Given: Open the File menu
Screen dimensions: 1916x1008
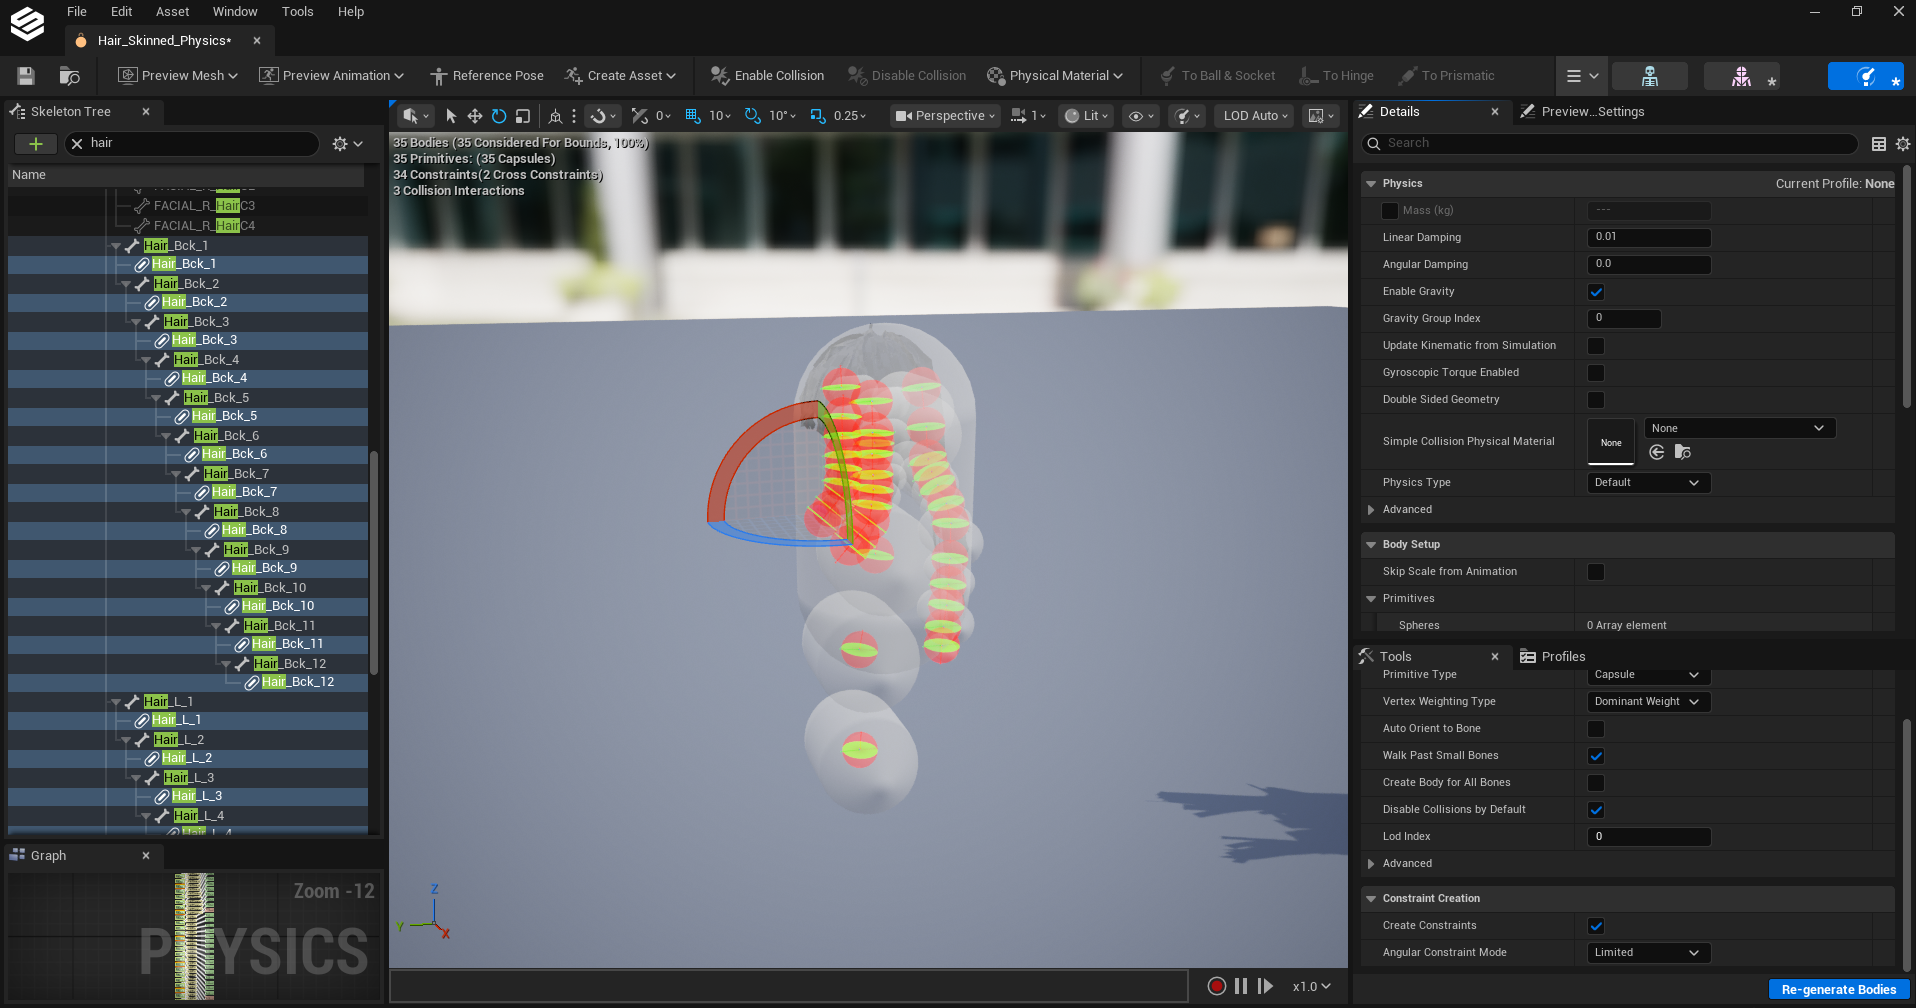Looking at the screenshot, I should tap(77, 12).
